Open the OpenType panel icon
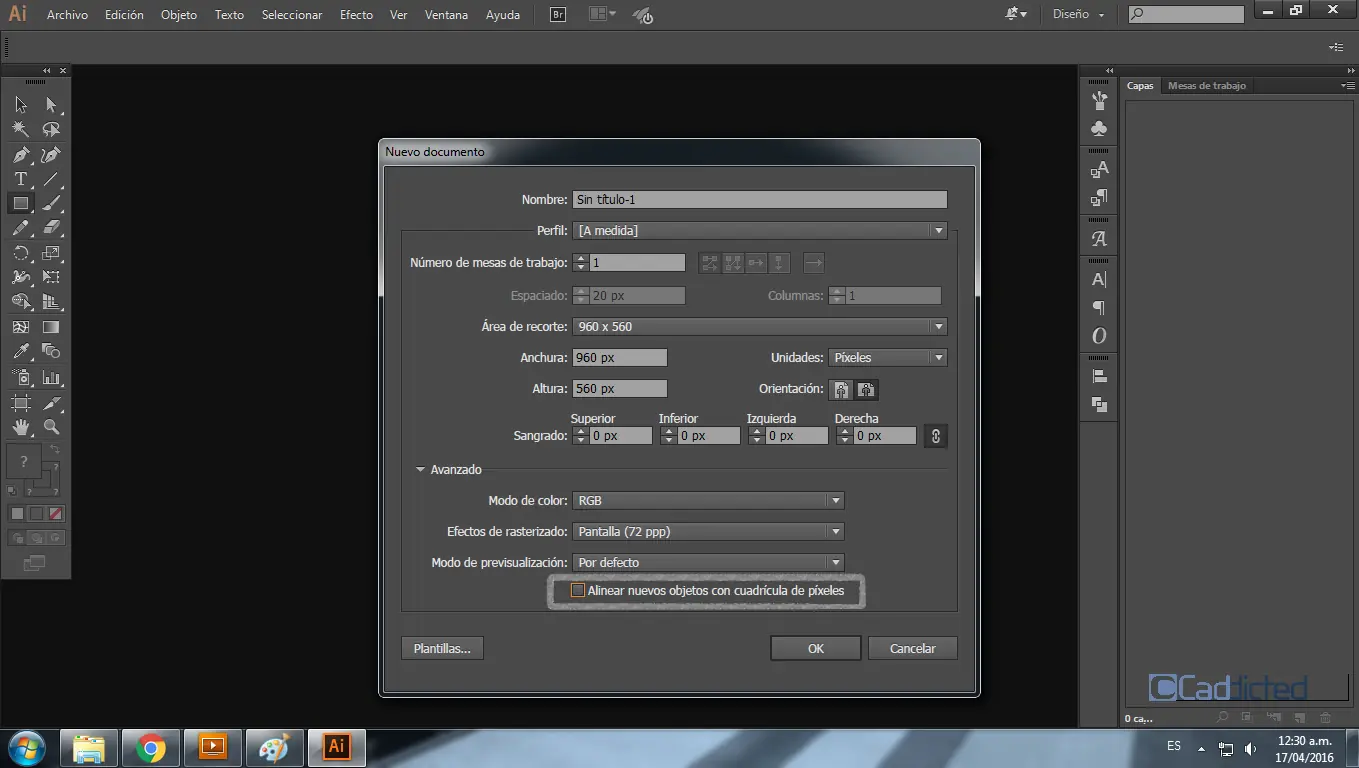The image size is (1359, 768). 1099,336
